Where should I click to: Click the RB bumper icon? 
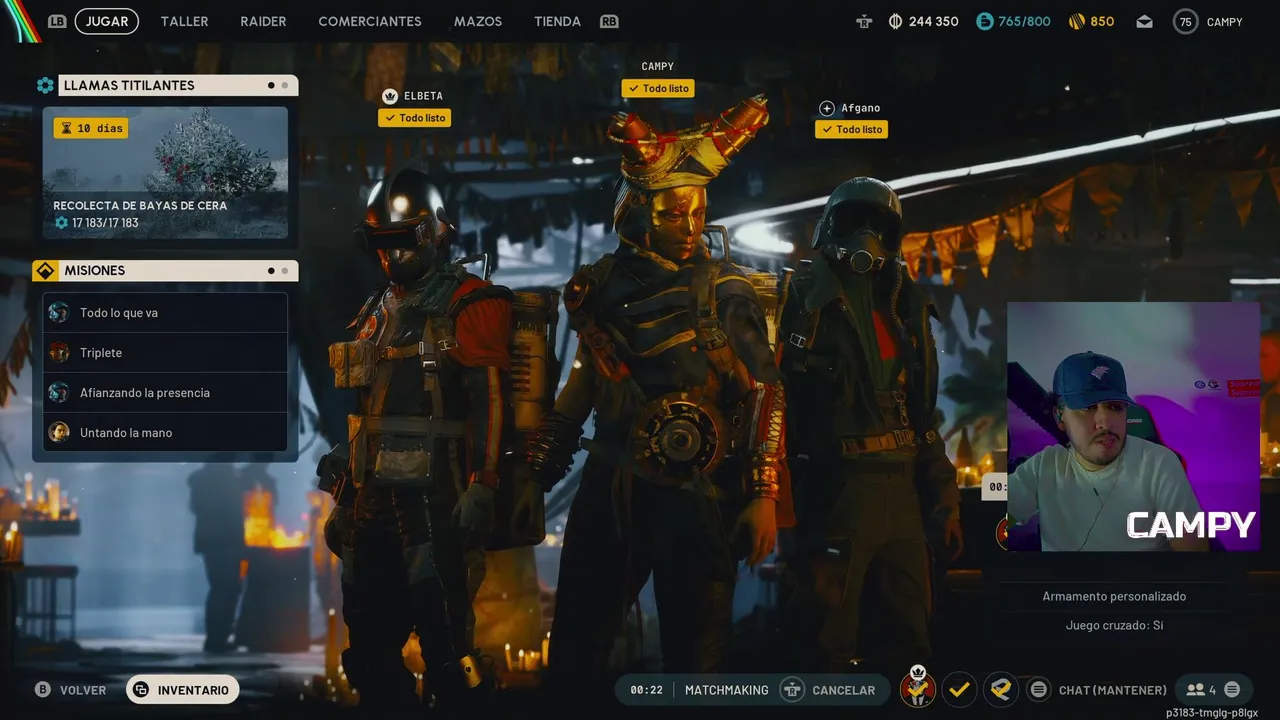pyautogui.click(x=609, y=21)
